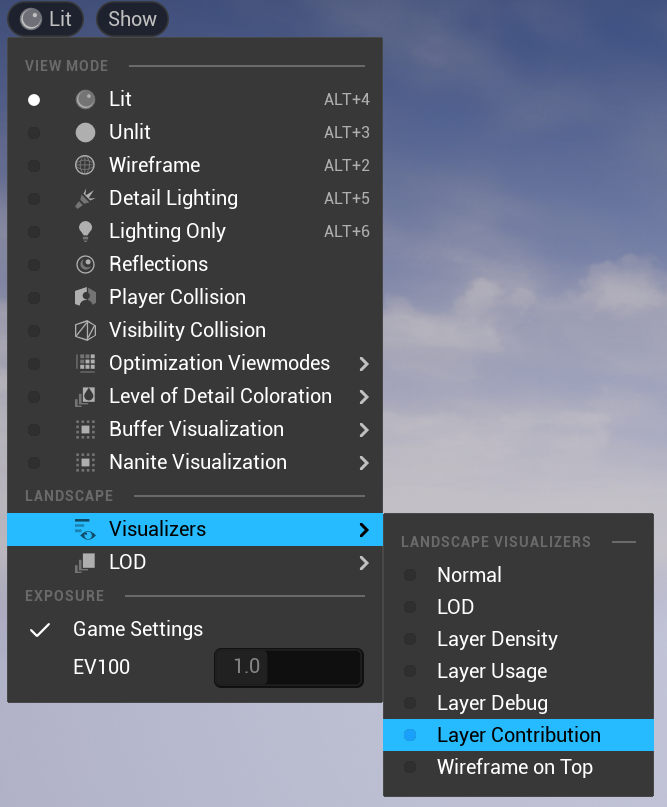Image resolution: width=667 pixels, height=807 pixels.
Task: Toggle the Game Settings checkmark
Action: tap(40, 629)
